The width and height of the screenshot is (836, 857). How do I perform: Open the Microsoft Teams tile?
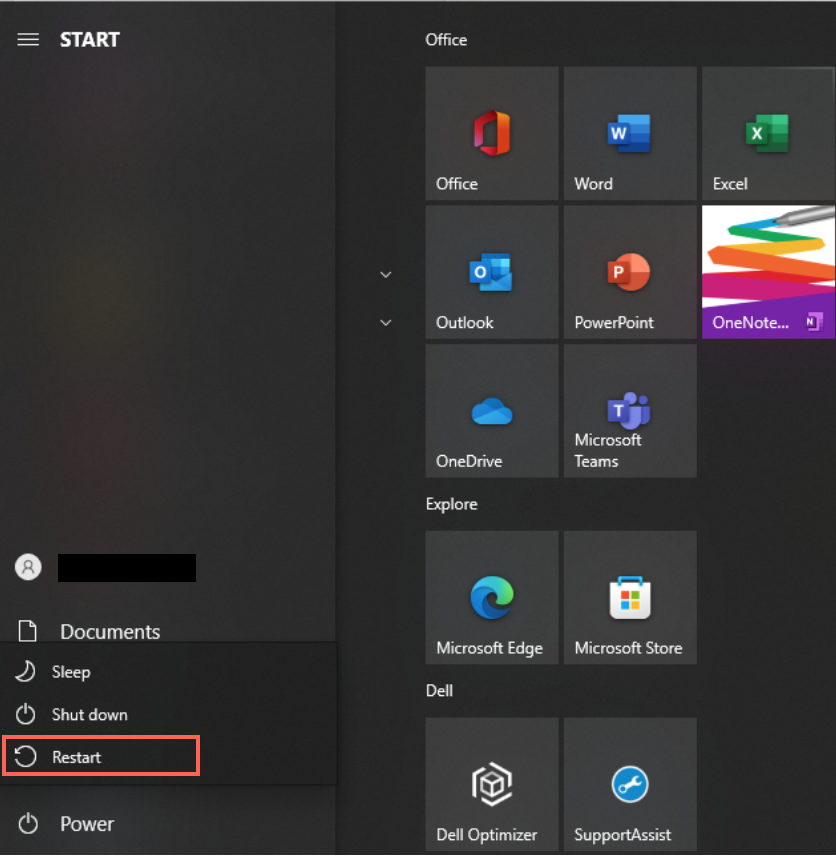630,410
